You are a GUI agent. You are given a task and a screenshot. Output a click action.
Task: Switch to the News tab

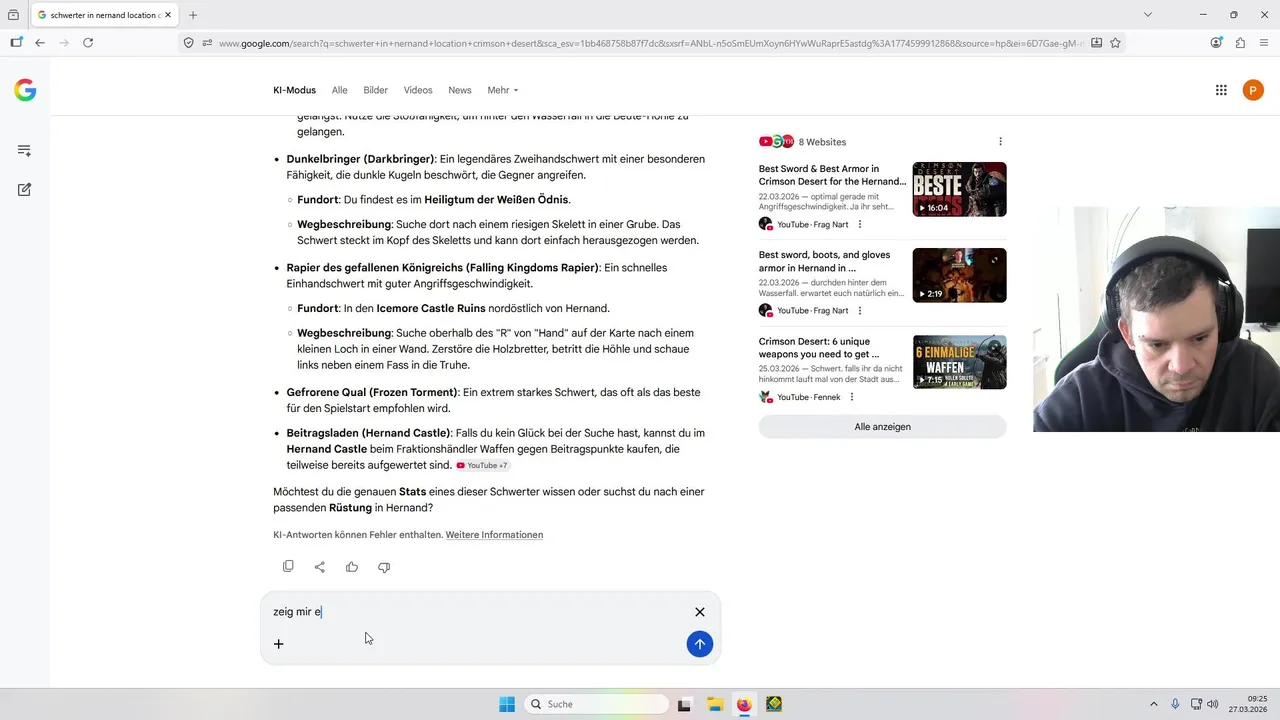[460, 90]
